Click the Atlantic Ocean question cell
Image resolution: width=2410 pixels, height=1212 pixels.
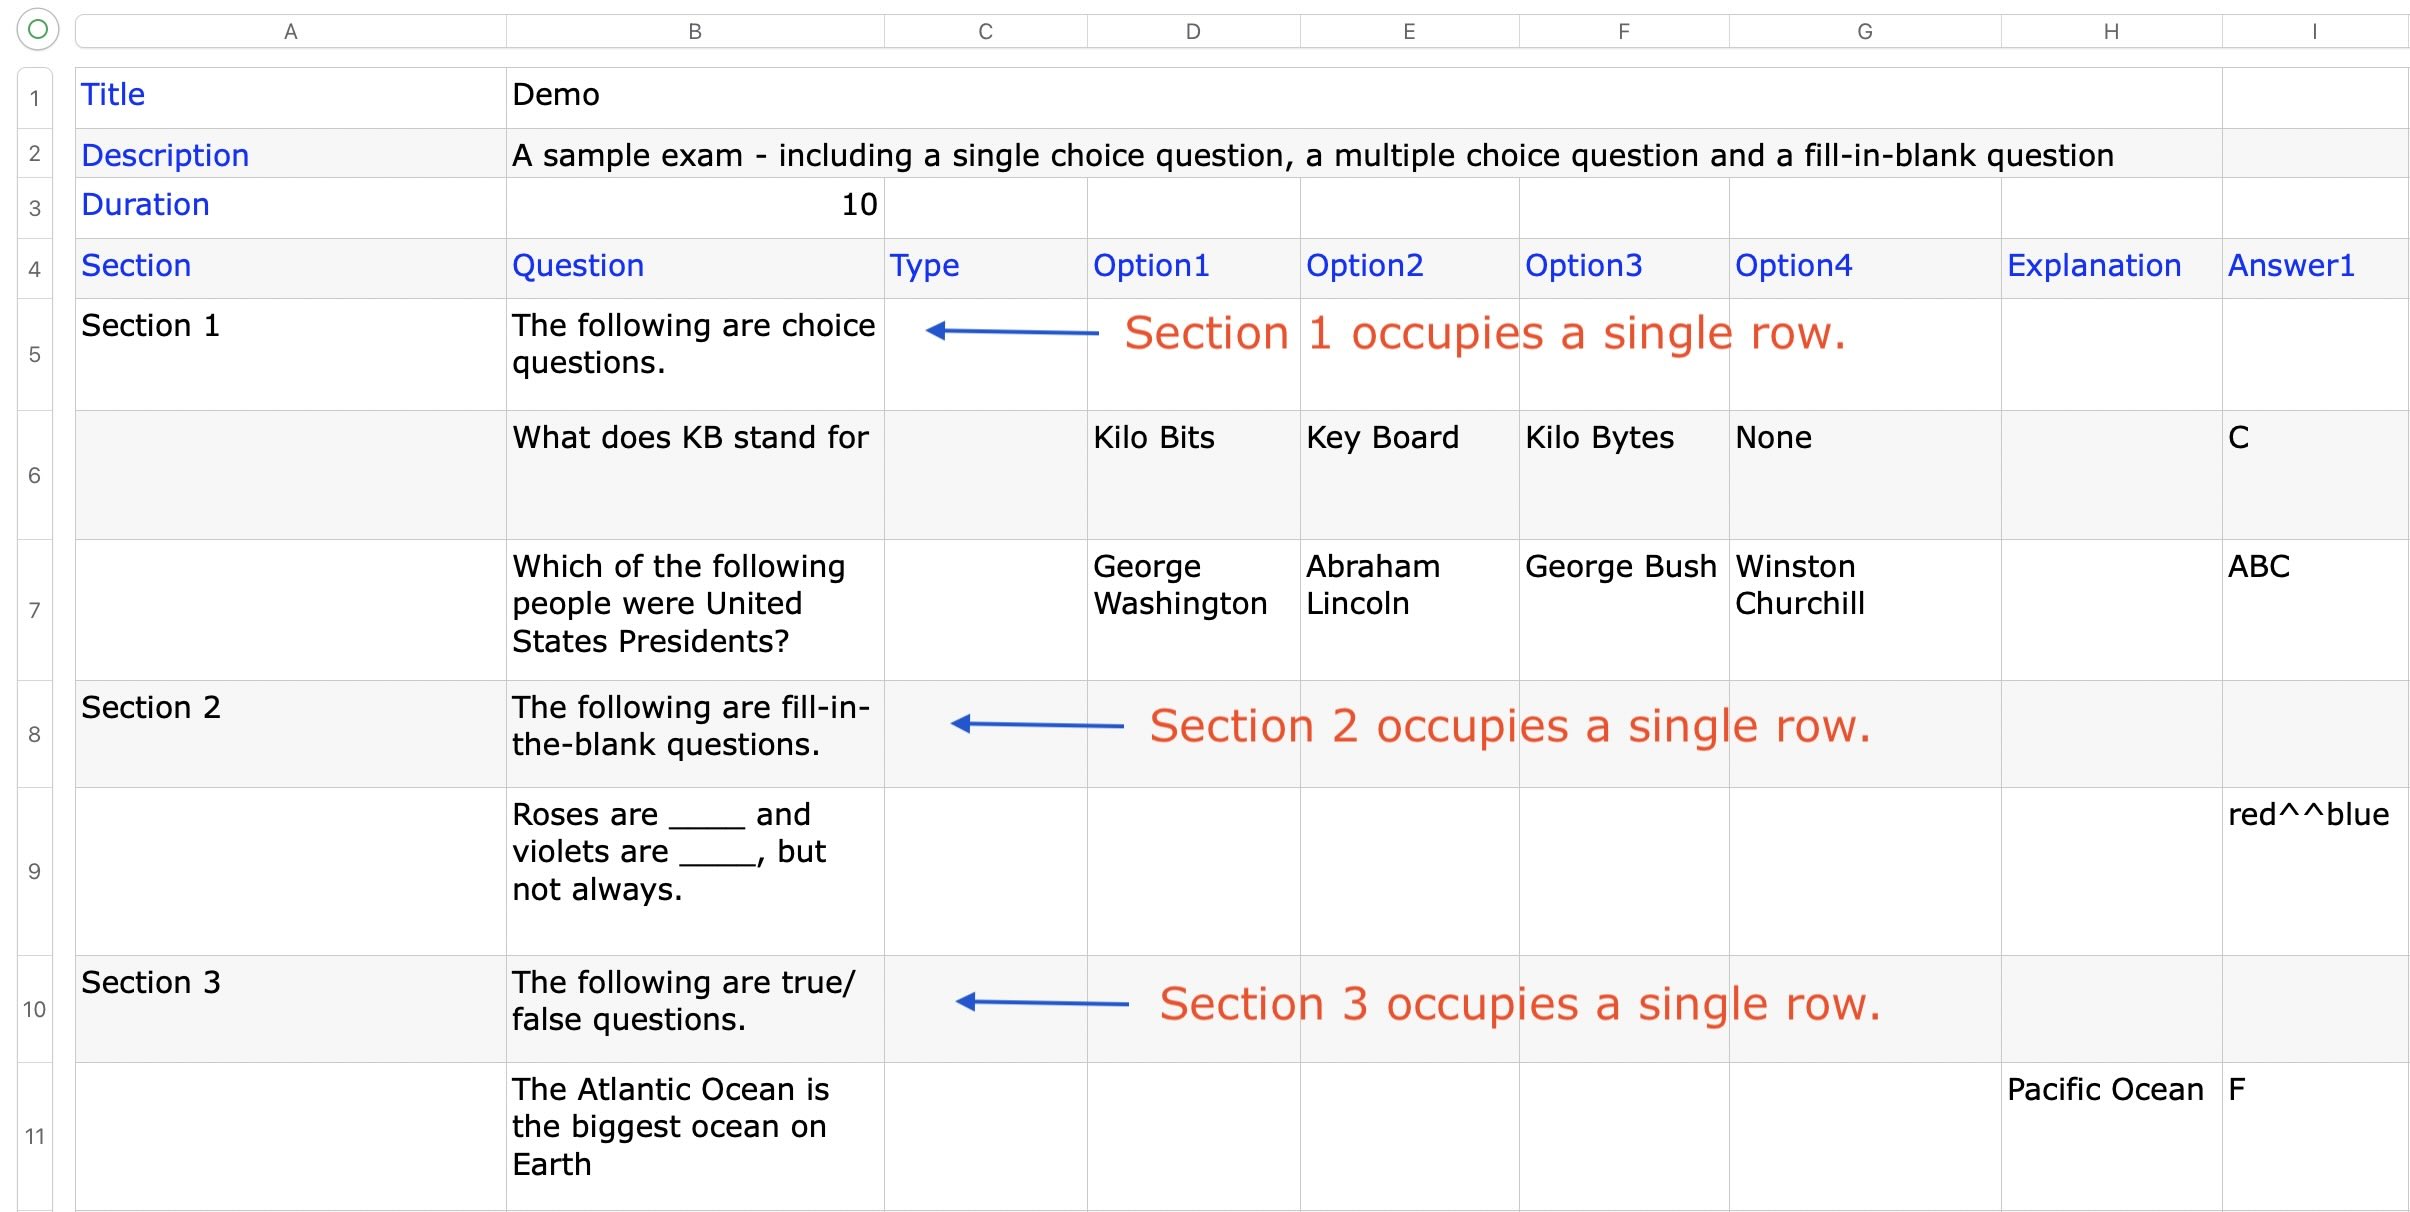pos(694,1135)
